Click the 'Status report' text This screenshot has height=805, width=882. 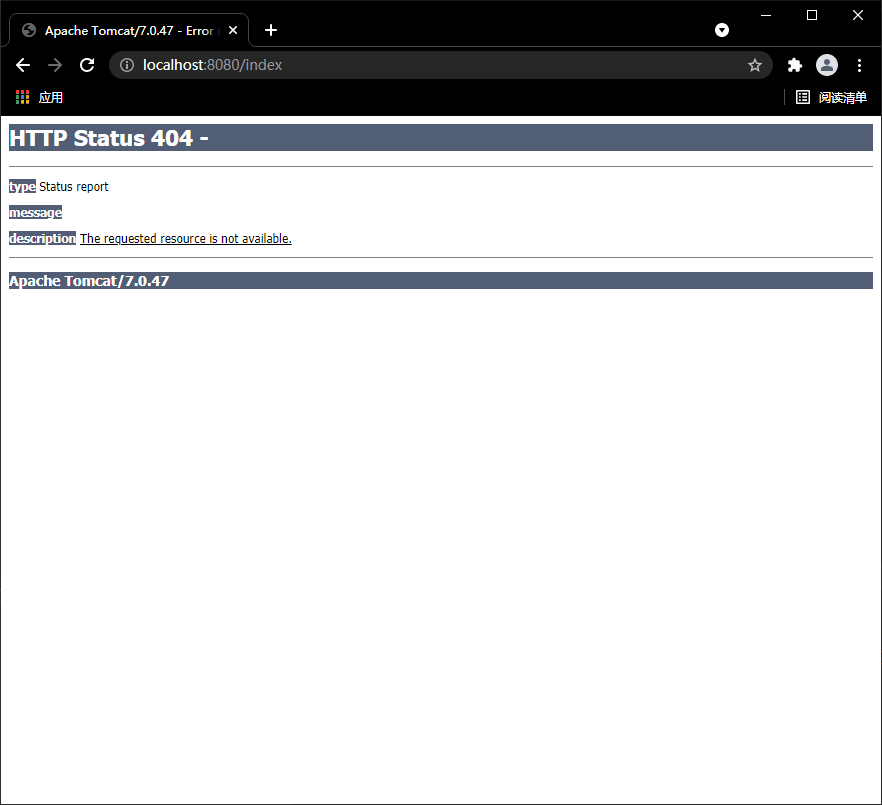coord(74,187)
